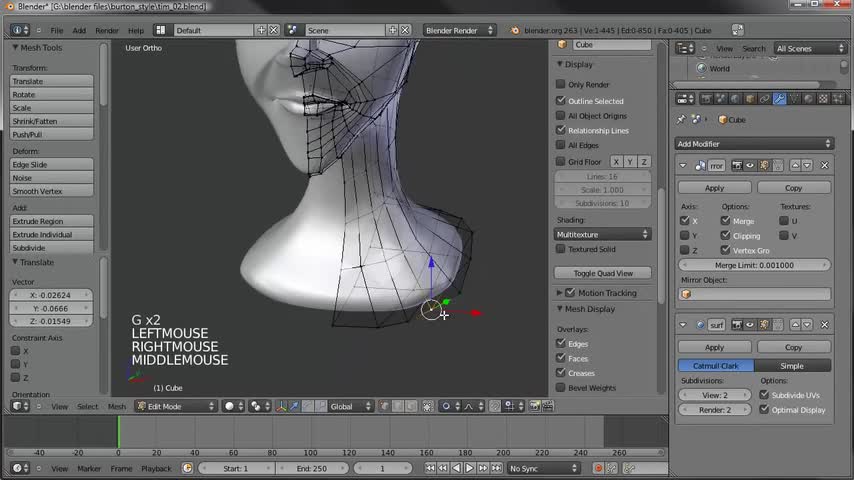Expand the Motion Tracking panel
The height and width of the screenshot is (480, 854).
[559, 293]
